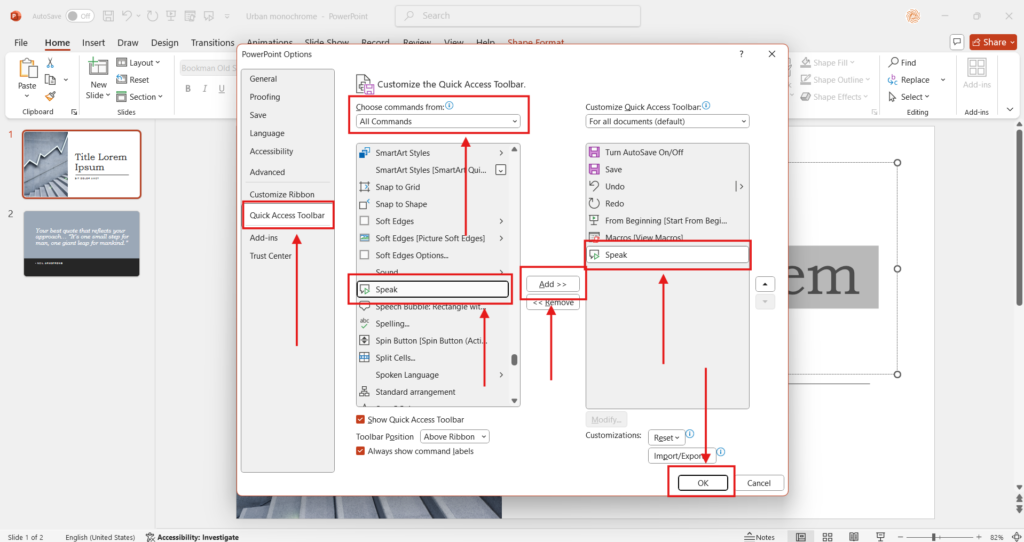Viewport: 1024px width, 542px height.
Task: Toggle Always show command labels checkbox
Action: (361, 451)
